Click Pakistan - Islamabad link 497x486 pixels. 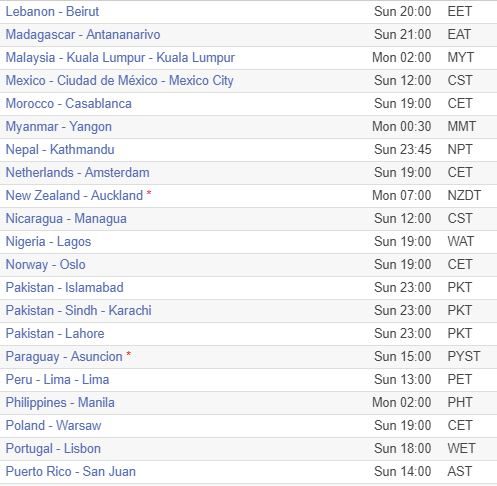(65, 288)
